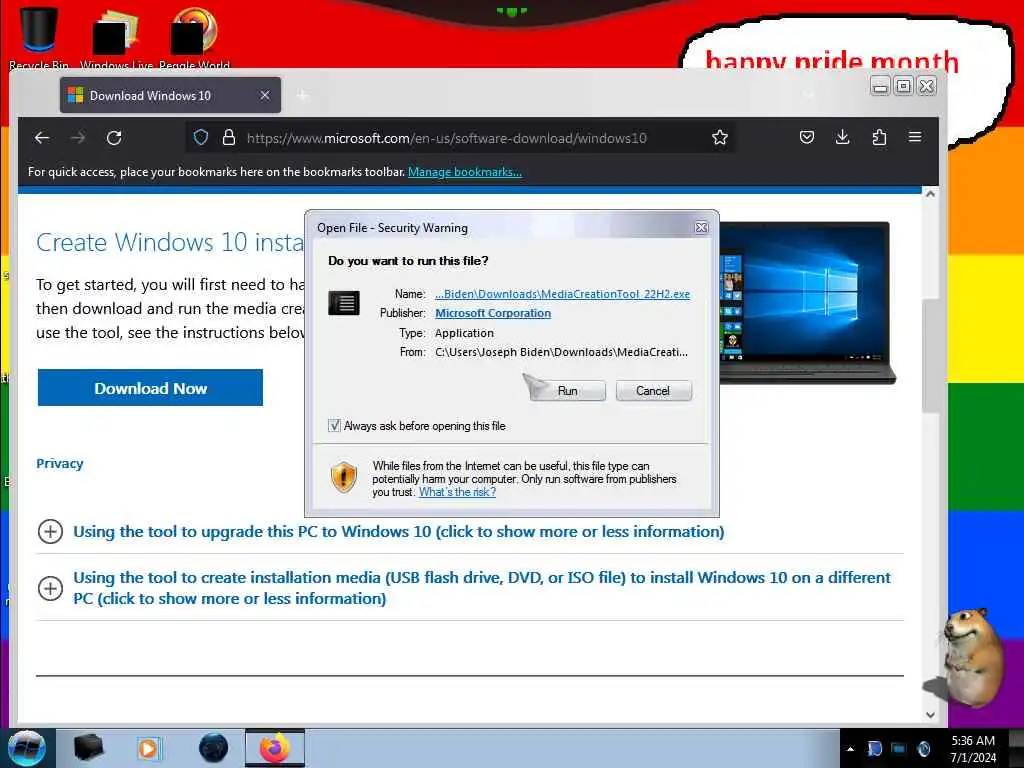Viewport: 1024px width, 768px height.
Task: Open the network tray icon
Action: 899,748
